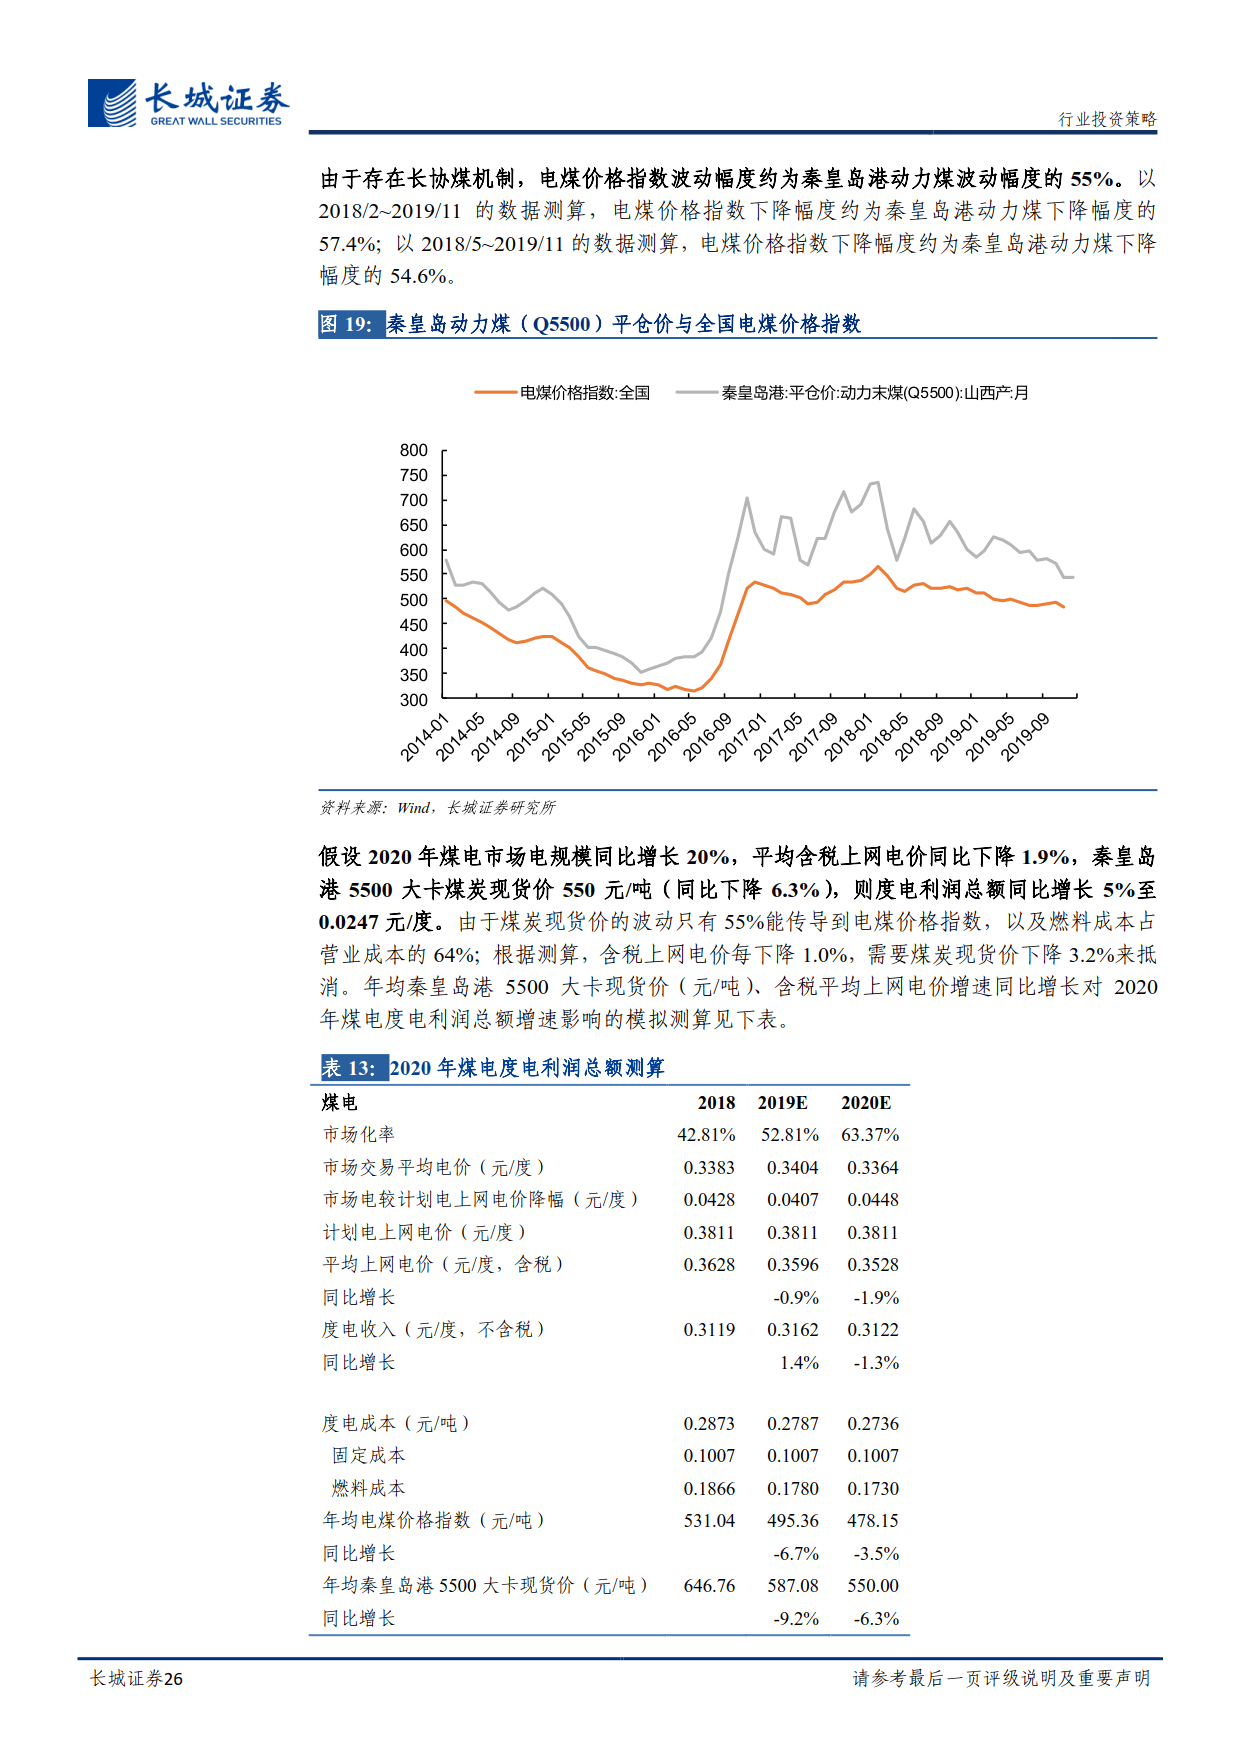This screenshot has width=1240, height=1754.
Task: Click the value '-6.7%'
Action: coord(796,1553)
